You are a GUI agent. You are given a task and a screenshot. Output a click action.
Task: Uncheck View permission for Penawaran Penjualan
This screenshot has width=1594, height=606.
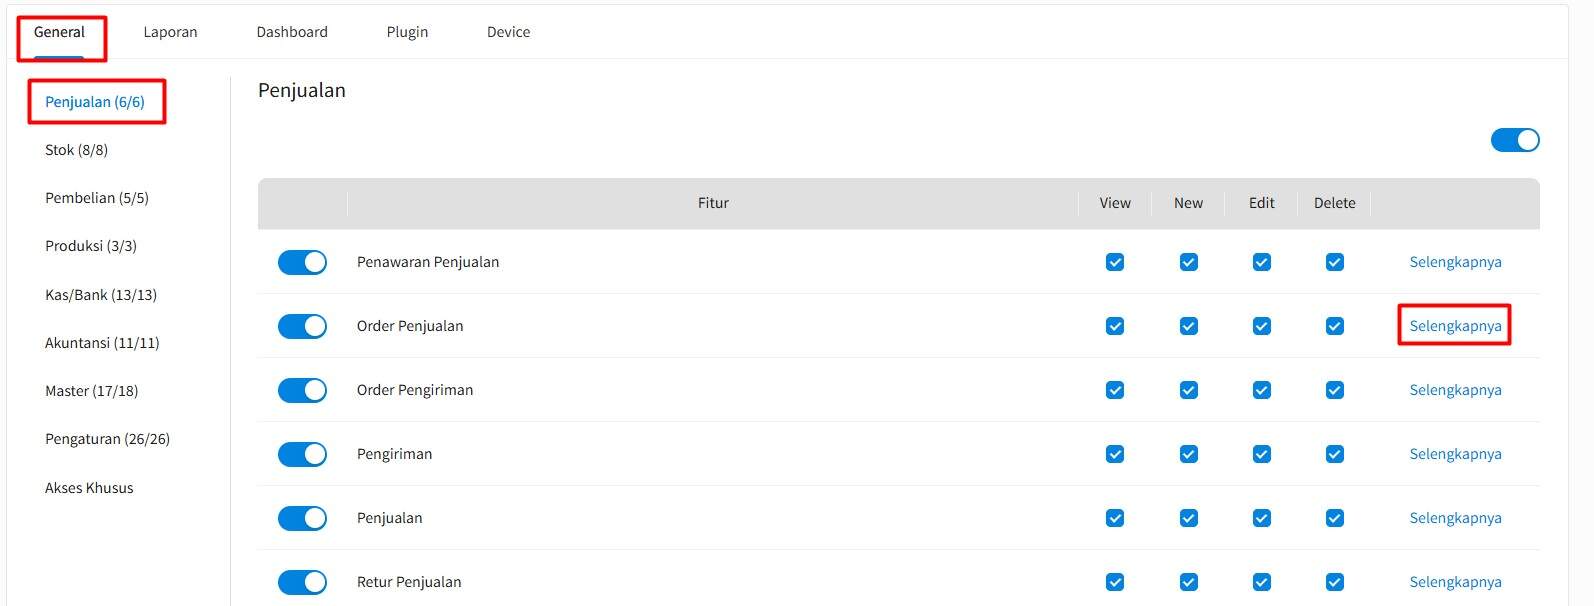(1114, 262)
